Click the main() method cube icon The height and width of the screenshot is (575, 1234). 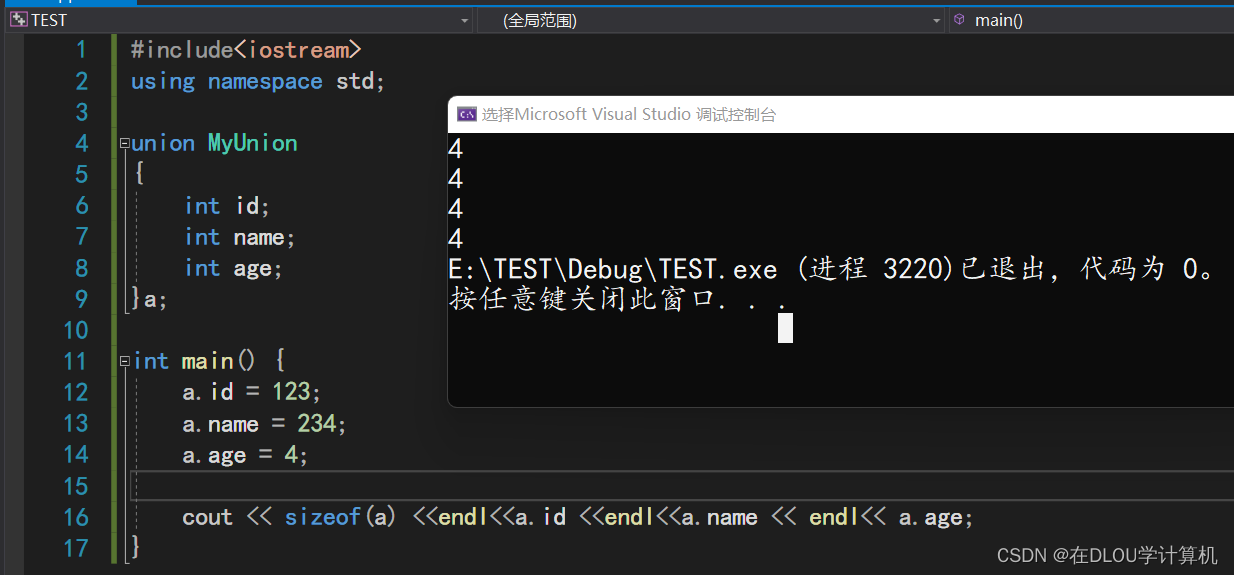pos(960,19)
